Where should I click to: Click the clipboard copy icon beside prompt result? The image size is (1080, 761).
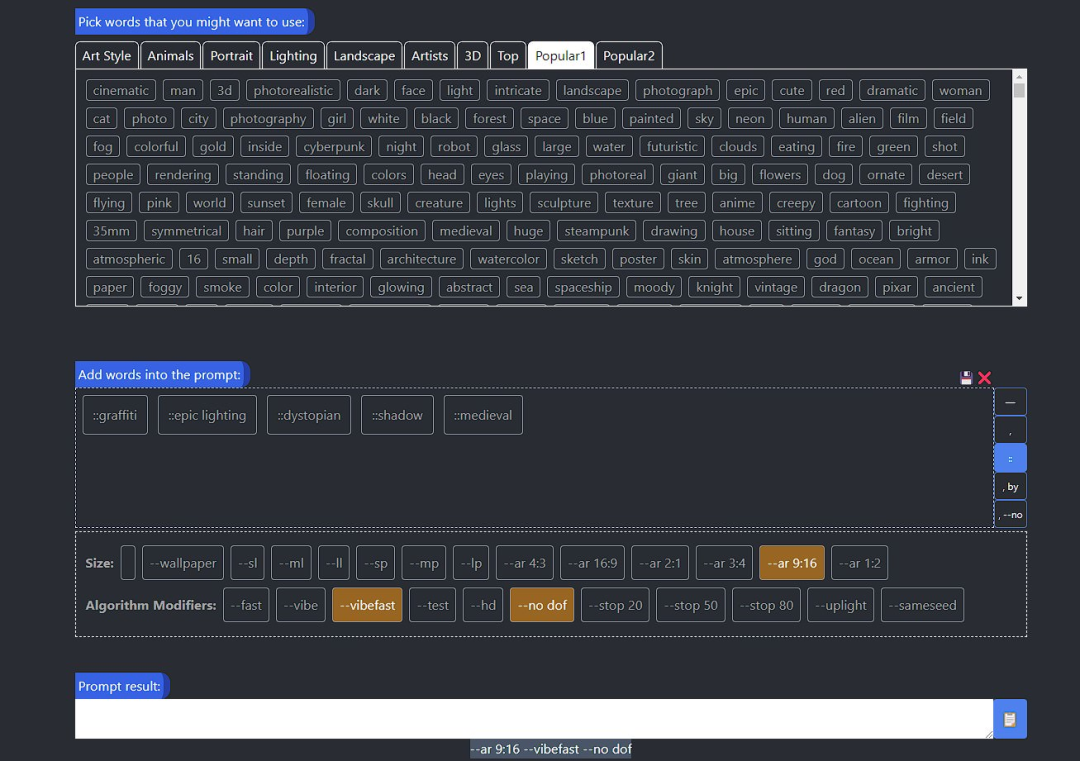click(1009, 719)
